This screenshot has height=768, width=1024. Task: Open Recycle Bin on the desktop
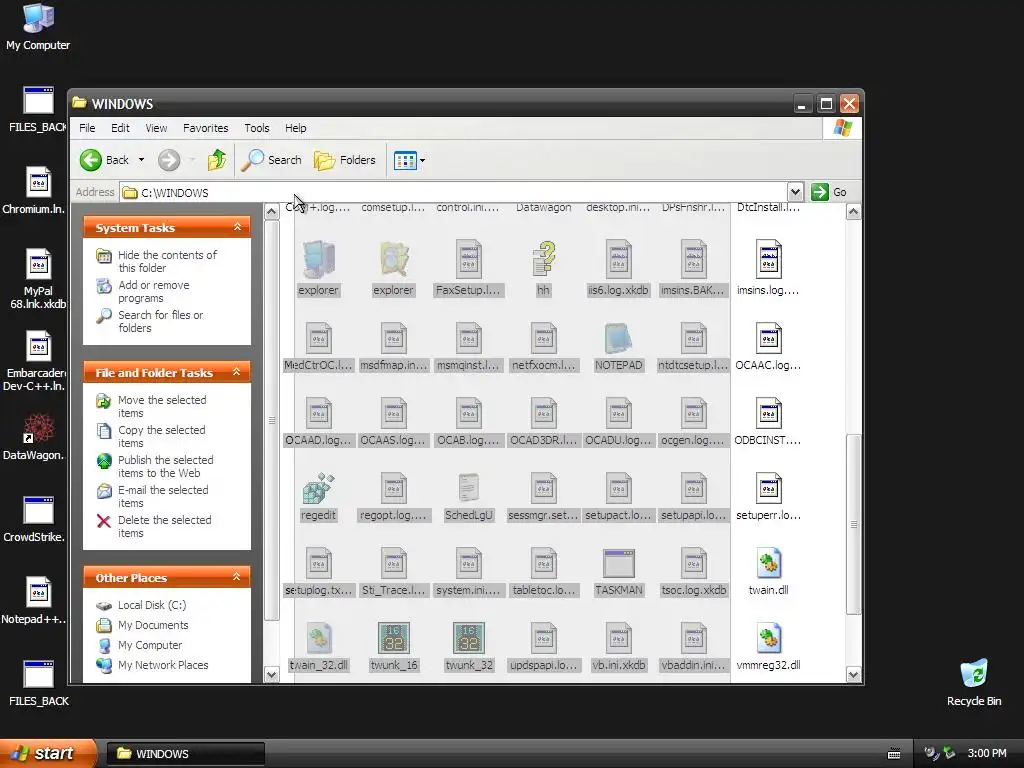(x=974, y=682)
